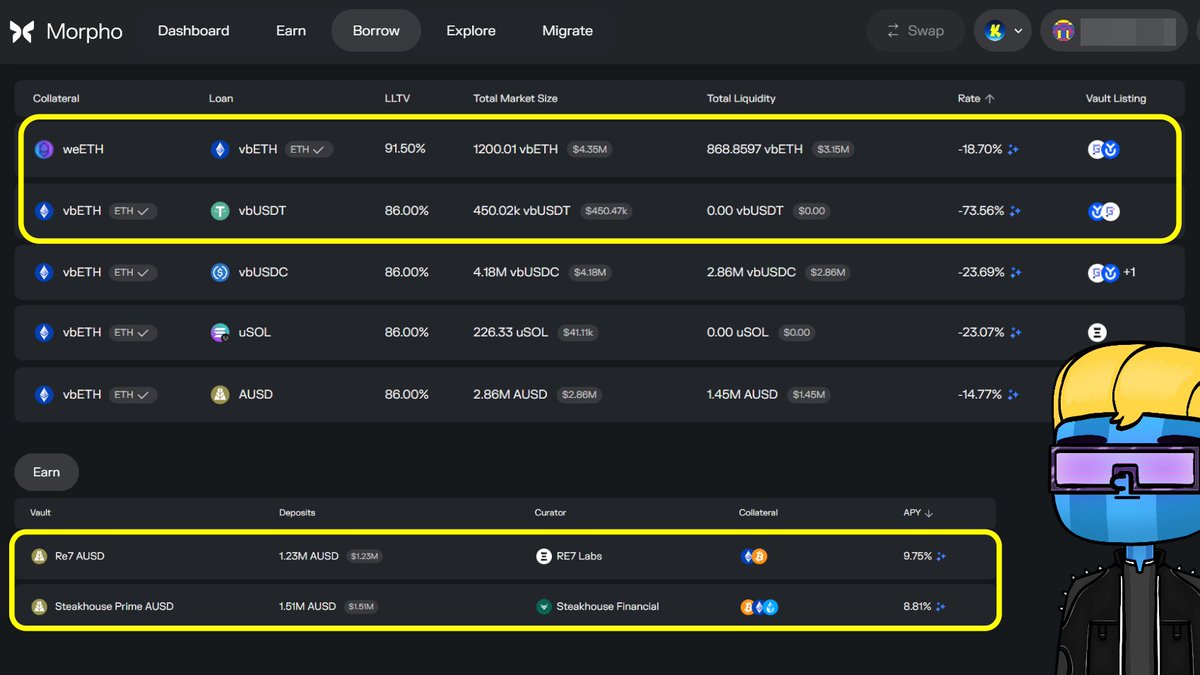Click the 868.8597 vbETH liquidity value
Screen dimensions: 1200x675
[755, 149]
